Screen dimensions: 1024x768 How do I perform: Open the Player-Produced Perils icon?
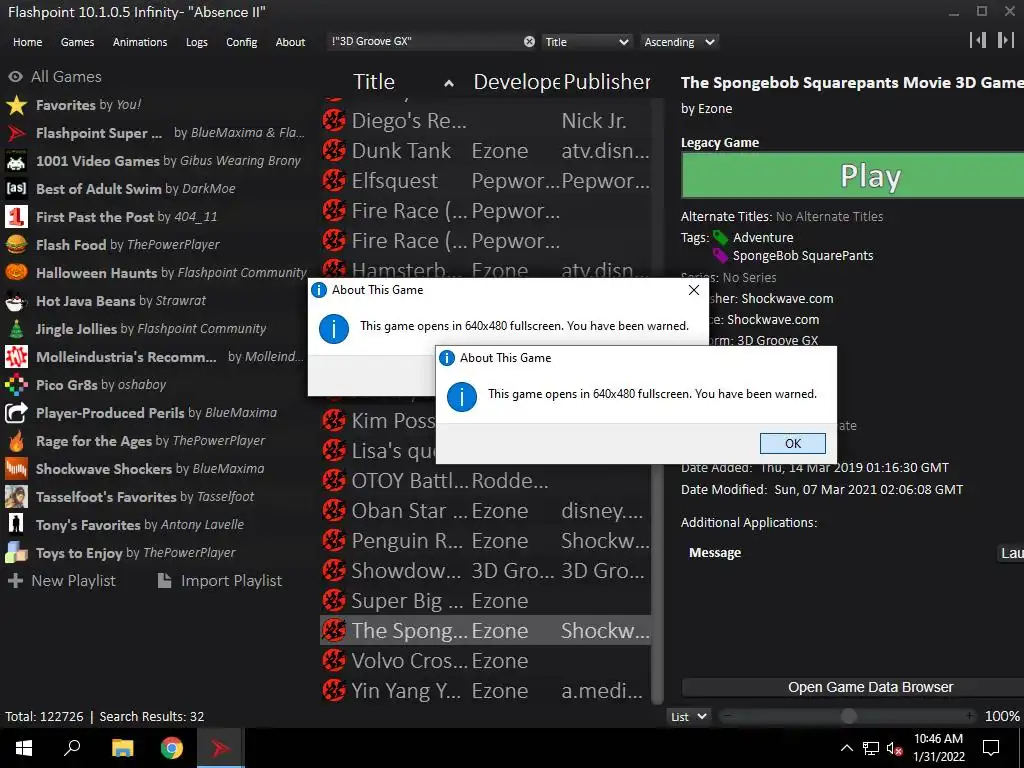pyautogui.click(x=16, y=413)
